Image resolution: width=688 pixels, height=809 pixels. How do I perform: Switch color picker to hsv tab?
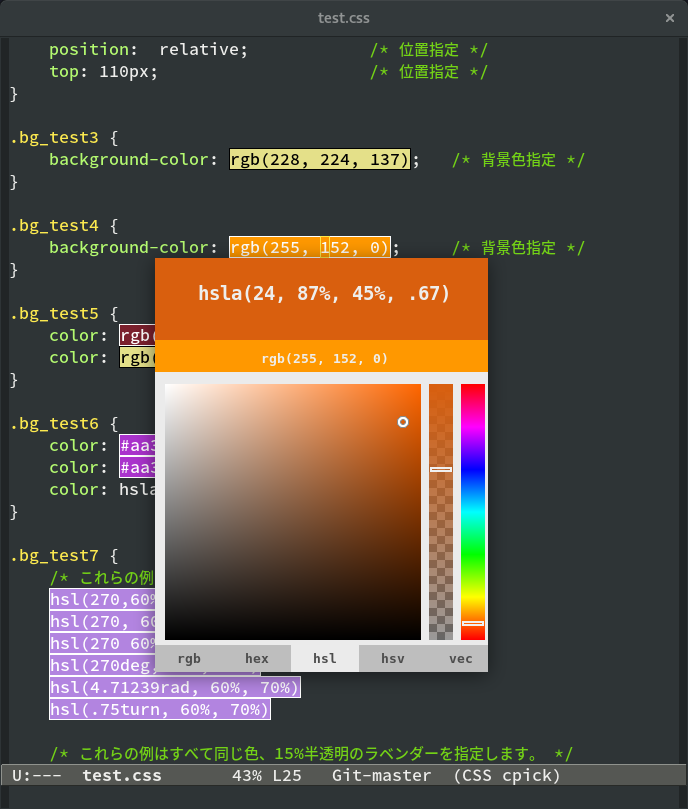[393, 658]
